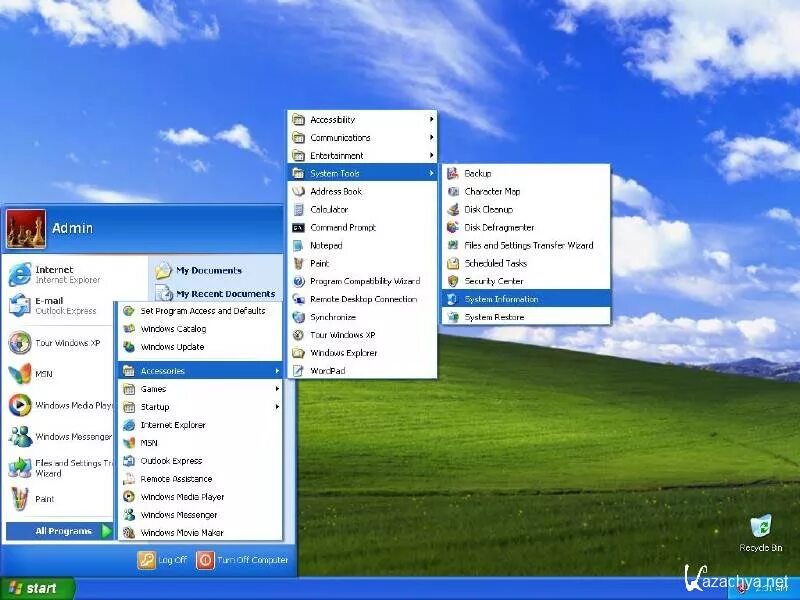800x600 pixels.
Task: Select Internet Explorer in All Programs list
Action: click(200, 425)
